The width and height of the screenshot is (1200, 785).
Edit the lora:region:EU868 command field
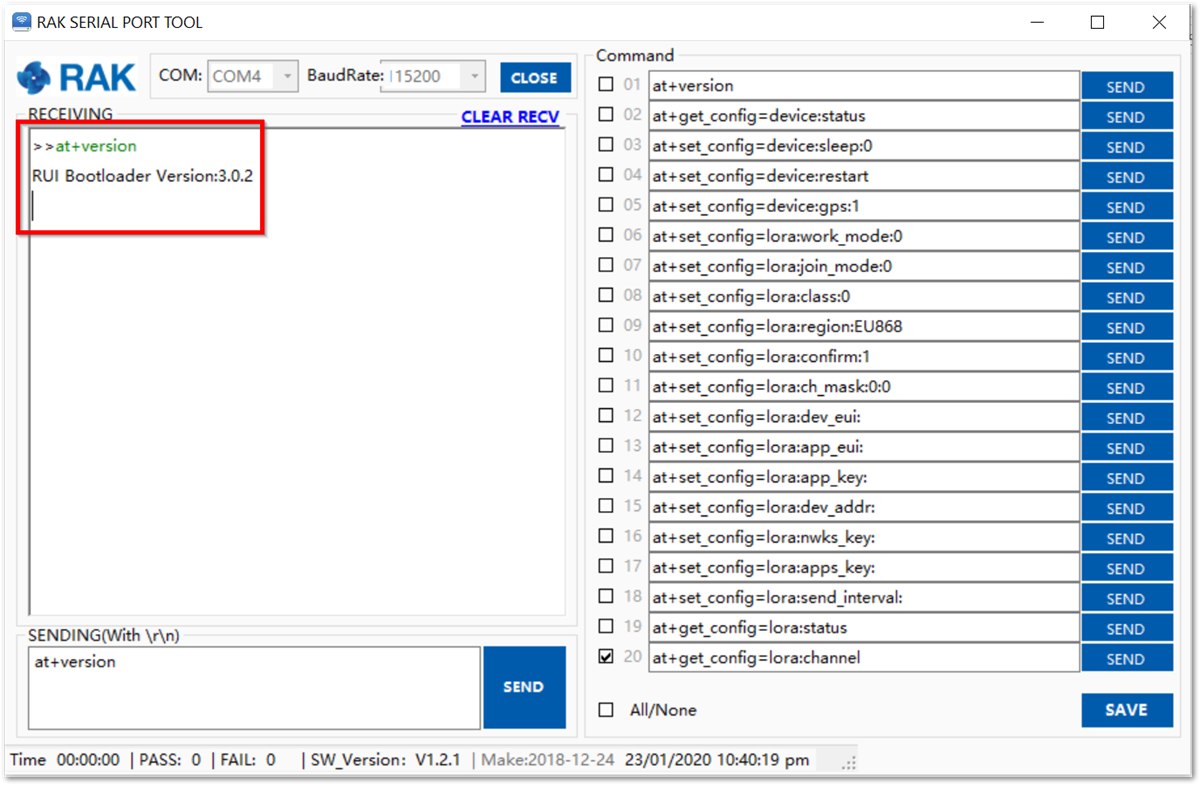864,327
